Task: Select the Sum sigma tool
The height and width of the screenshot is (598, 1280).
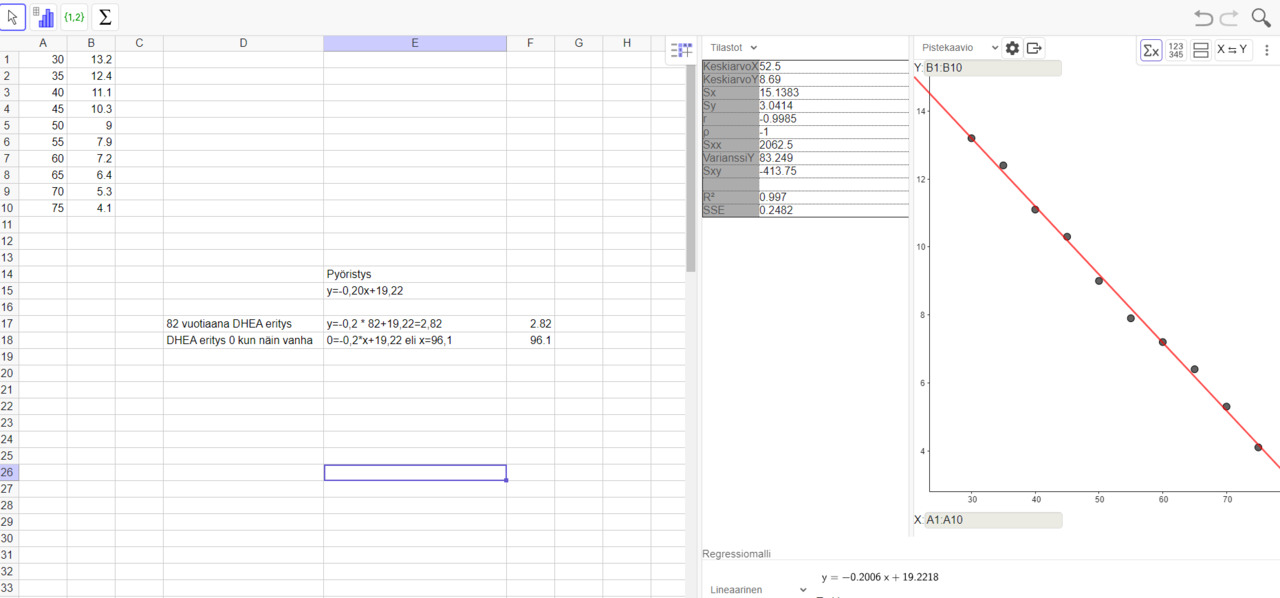Action: [x=105, y=17]
